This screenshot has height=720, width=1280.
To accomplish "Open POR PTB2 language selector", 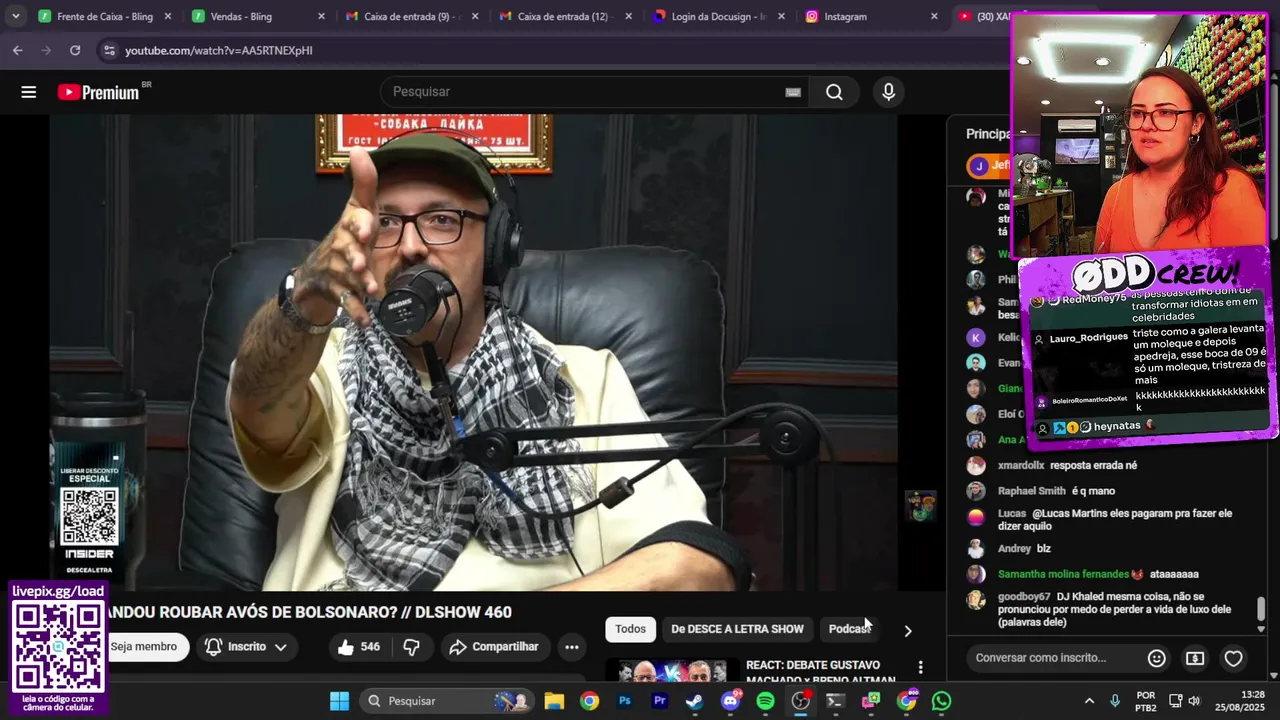I will click(x=1146, y=701).
